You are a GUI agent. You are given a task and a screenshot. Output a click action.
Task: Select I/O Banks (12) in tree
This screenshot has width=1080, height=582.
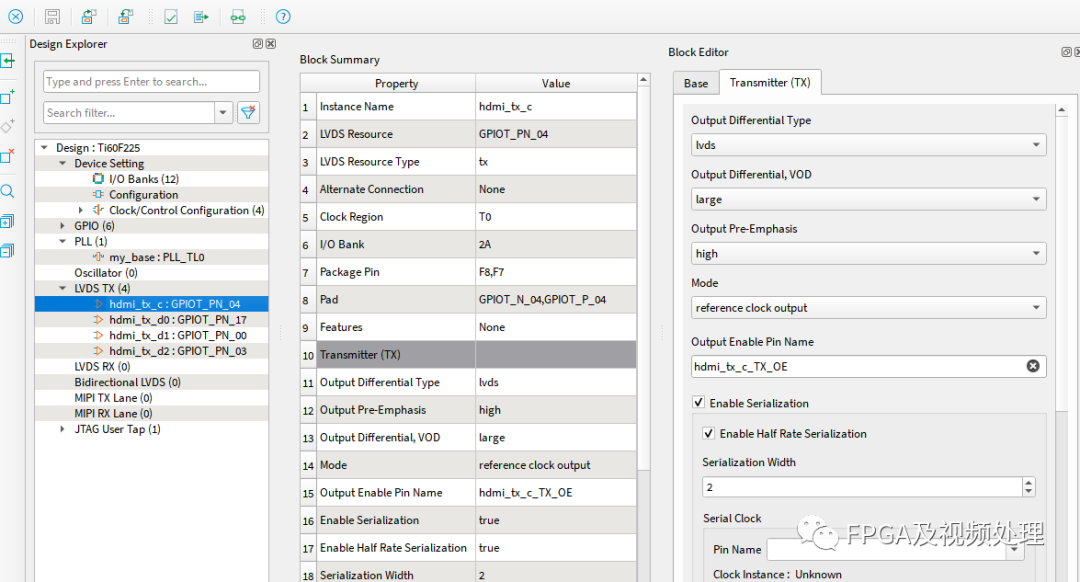pos(144,179)
